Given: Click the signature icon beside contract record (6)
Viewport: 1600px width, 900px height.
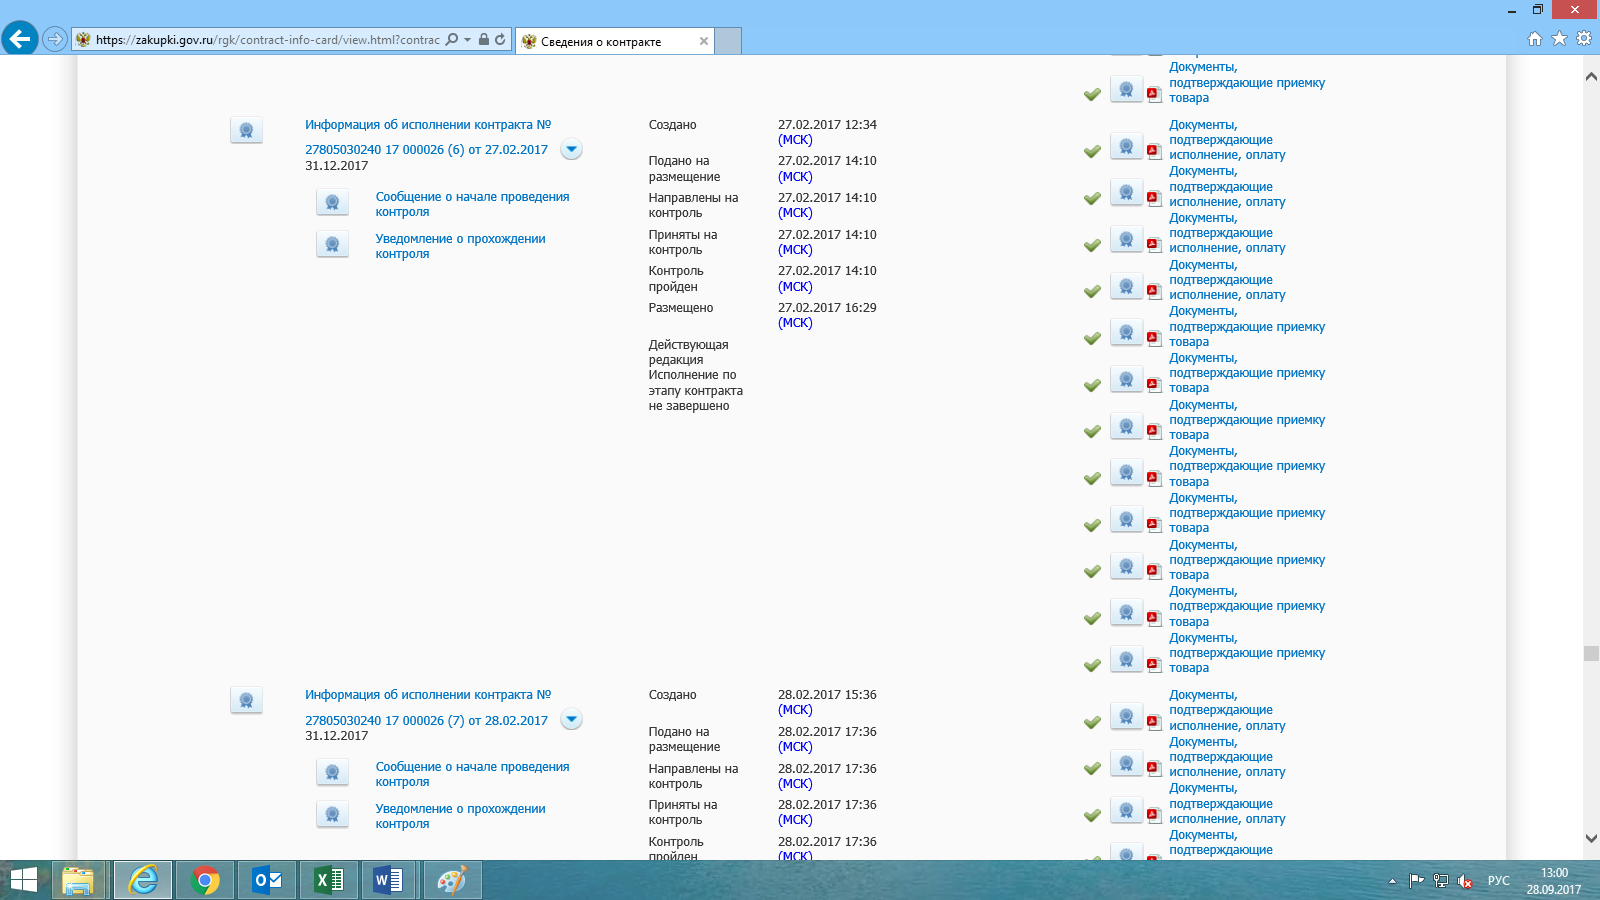Looking at the screenshot, I should click(x=246, y=131).
